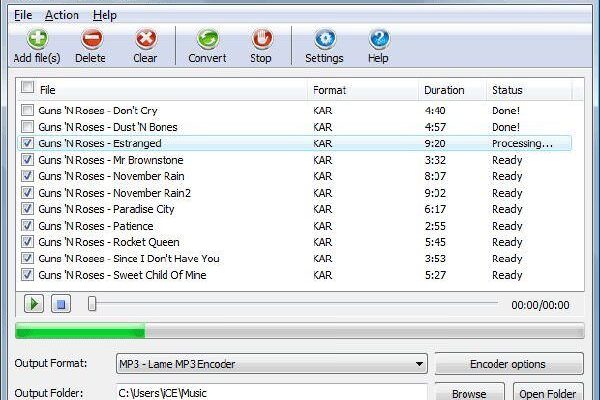Open the Action menu

[x=62, y=15]
